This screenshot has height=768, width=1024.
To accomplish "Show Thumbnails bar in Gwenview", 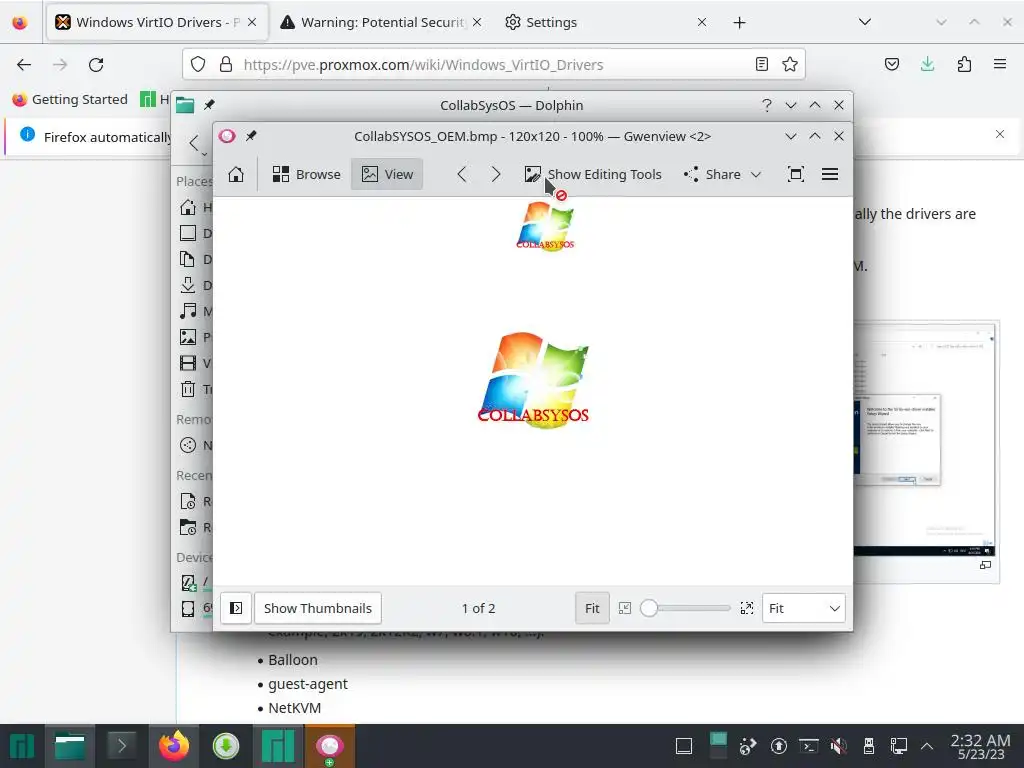I will (318, 608).
